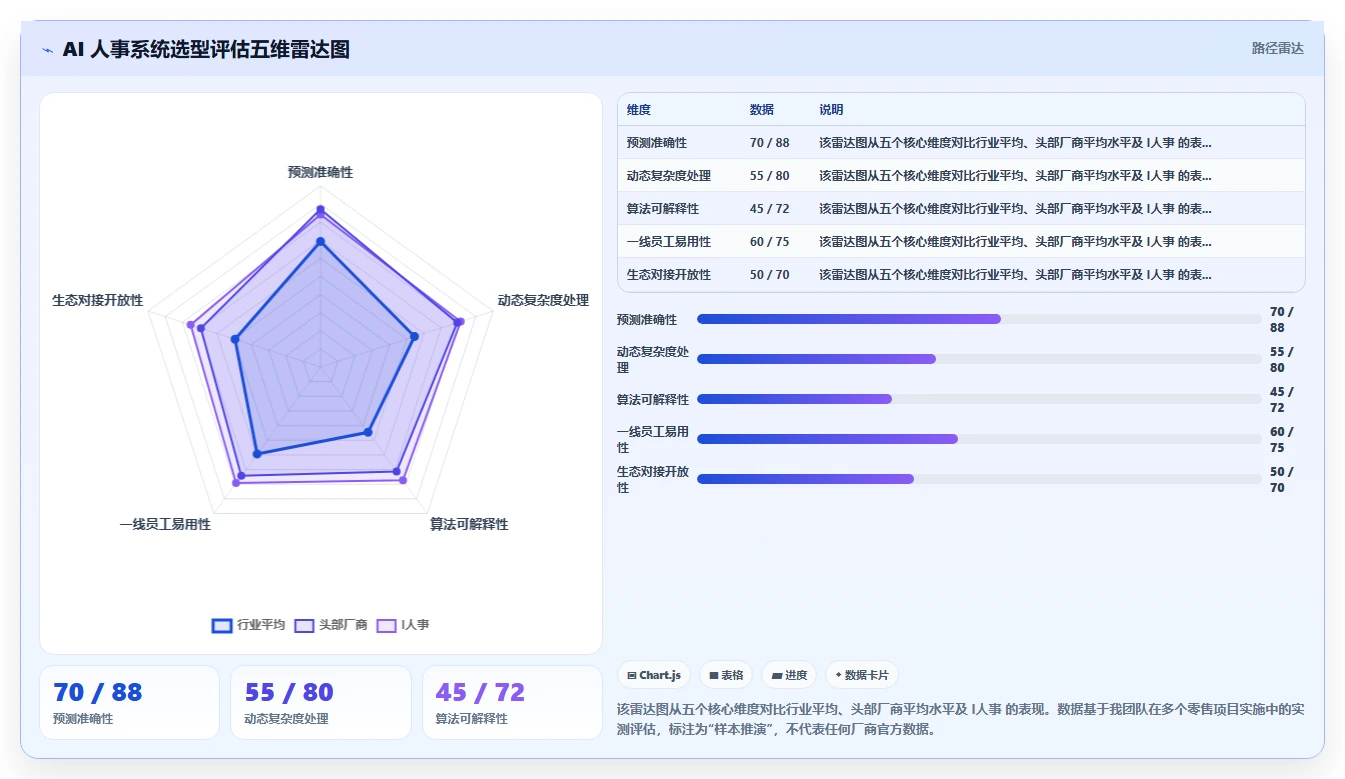This screenshot has width=1345, height=779.
Task: Click the 算法可解释性 progress bar
Action: point(979,399)
